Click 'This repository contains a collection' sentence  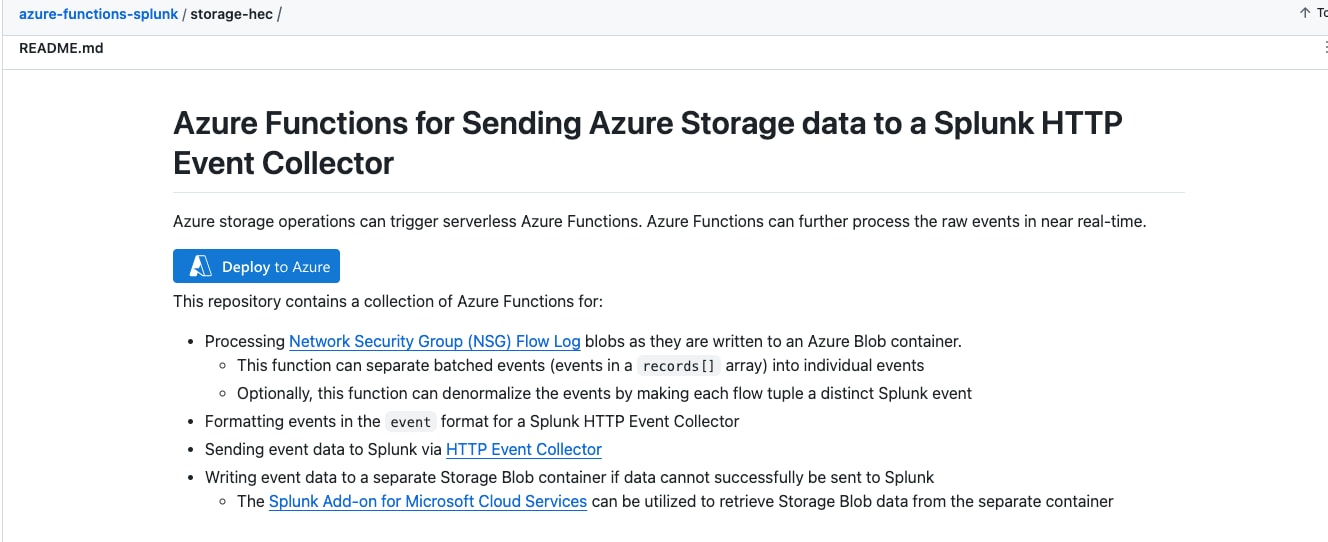click(x=388, y=301)
